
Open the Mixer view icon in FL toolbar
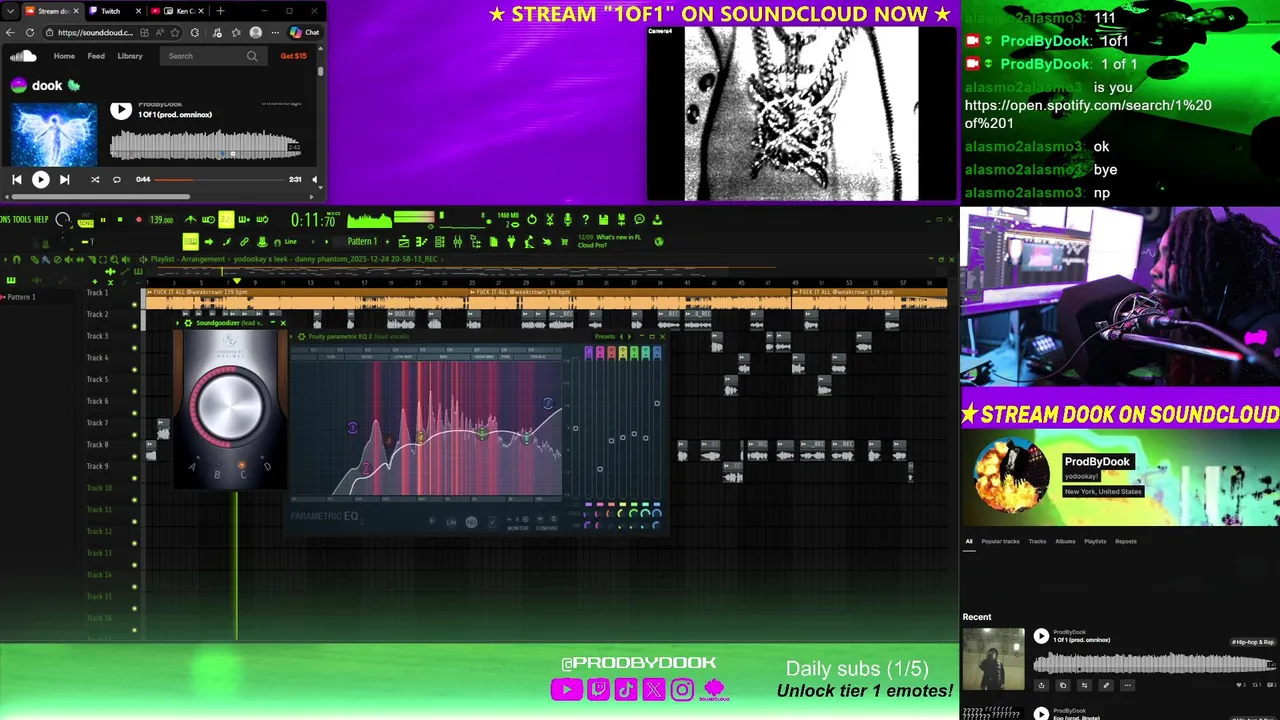click(x=457, y=241)
